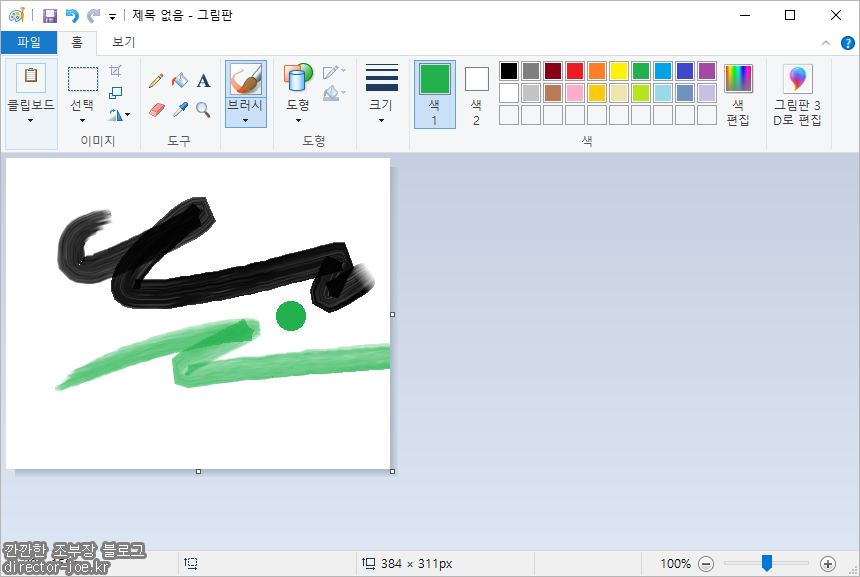
Task: Open Edit colors rainbow palette
Action: point(738,78)
